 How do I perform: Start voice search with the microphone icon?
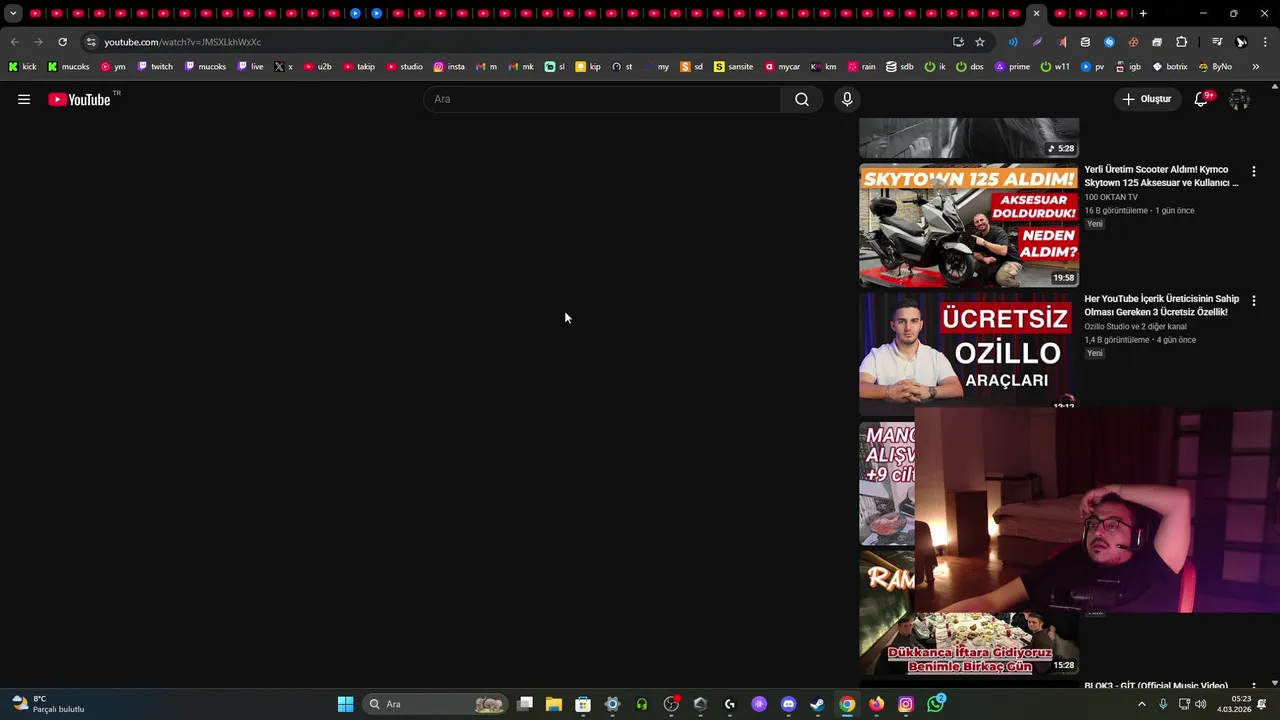(847, 99)
